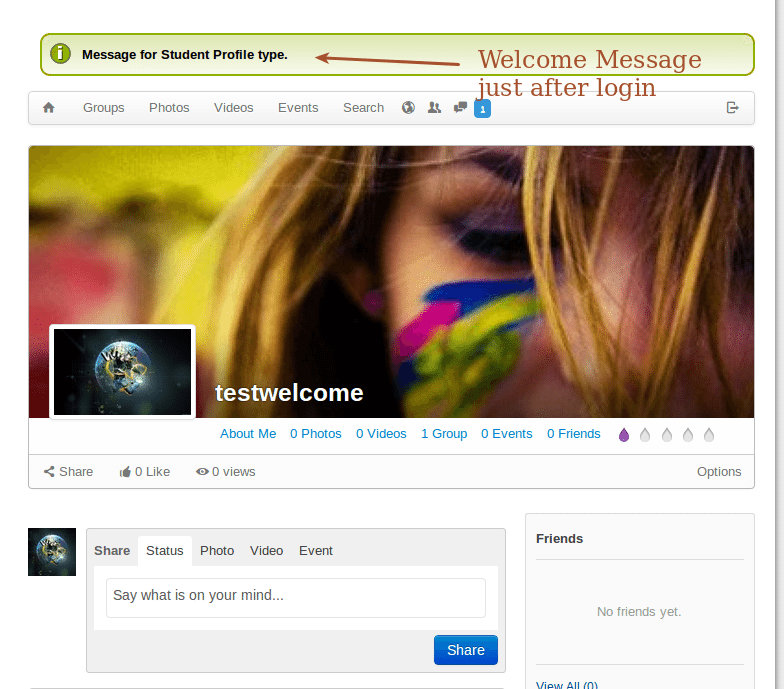Click the profile Share icon link

tap(69, 472)
